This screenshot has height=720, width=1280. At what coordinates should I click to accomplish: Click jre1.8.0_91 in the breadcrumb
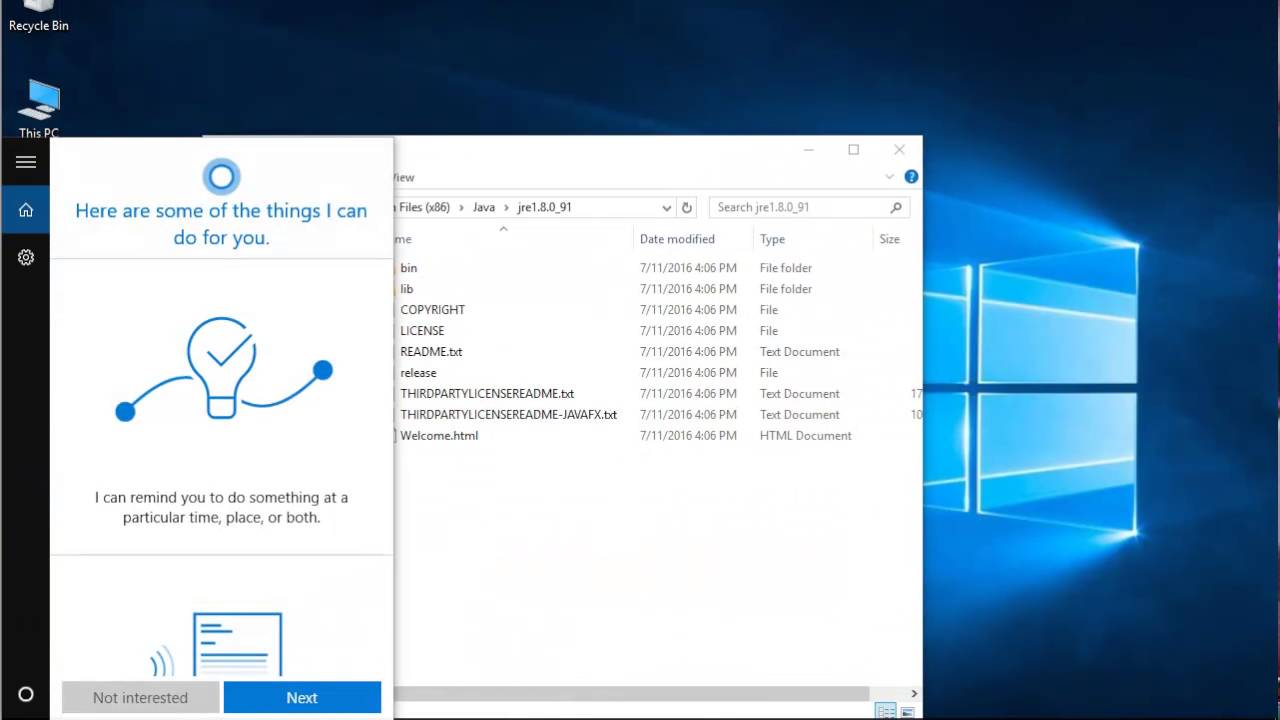pos(544,207)
